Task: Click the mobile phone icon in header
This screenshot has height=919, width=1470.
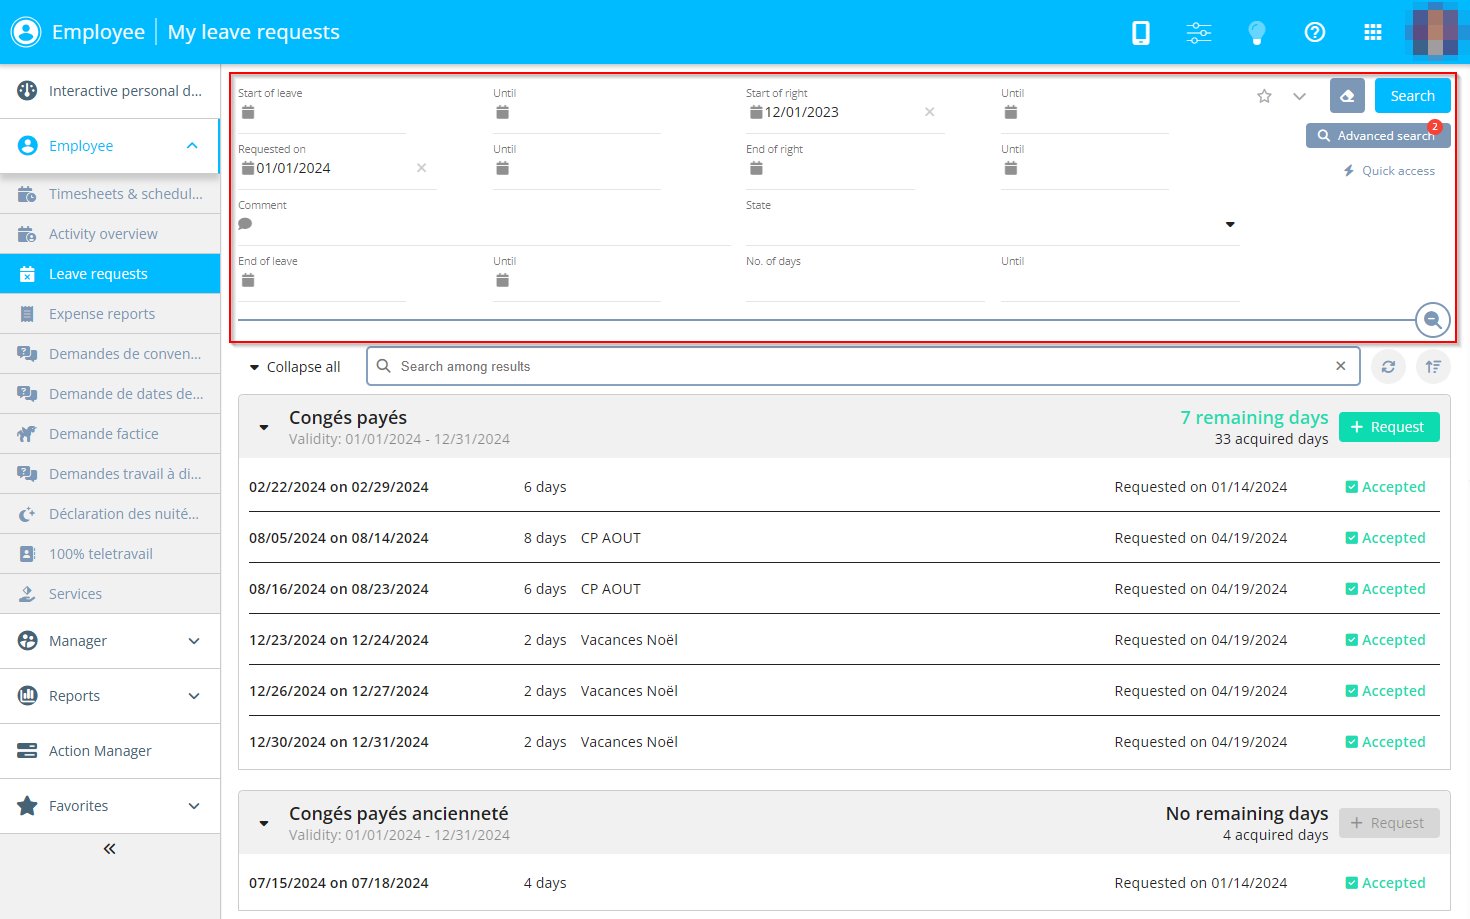Action: (x=1140, y=33)
